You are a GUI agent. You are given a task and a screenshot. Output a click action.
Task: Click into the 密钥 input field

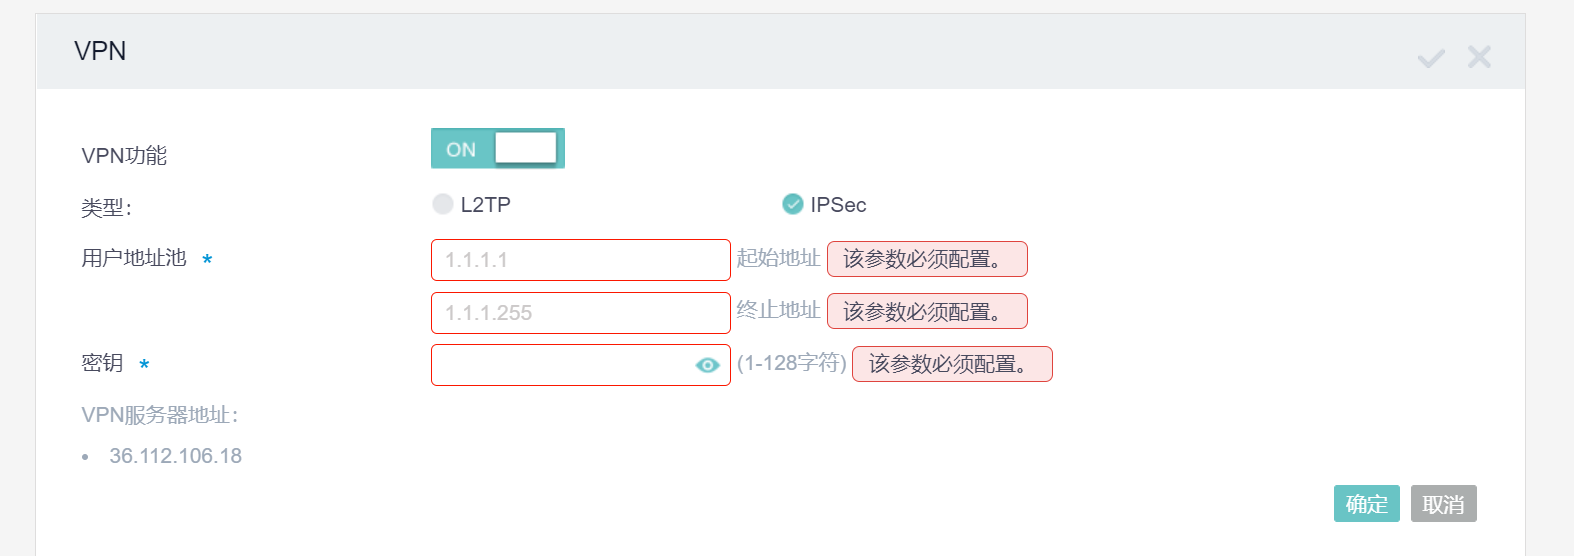(560, 365)
